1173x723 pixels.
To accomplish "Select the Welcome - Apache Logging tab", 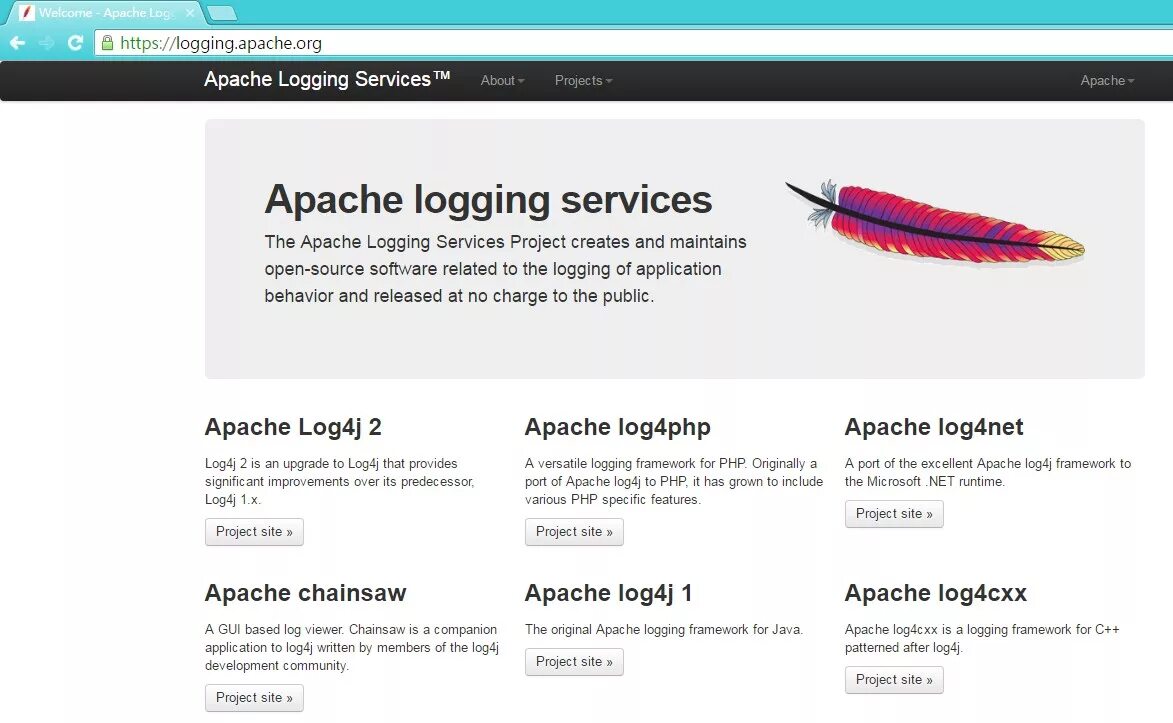I will click(x=106, y=13).
